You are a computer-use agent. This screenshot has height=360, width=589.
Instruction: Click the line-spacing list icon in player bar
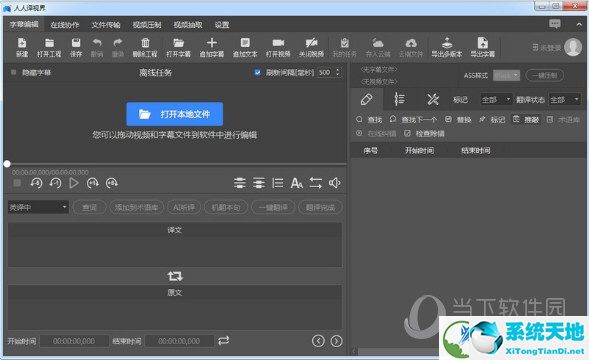click(x=278, y=183)
